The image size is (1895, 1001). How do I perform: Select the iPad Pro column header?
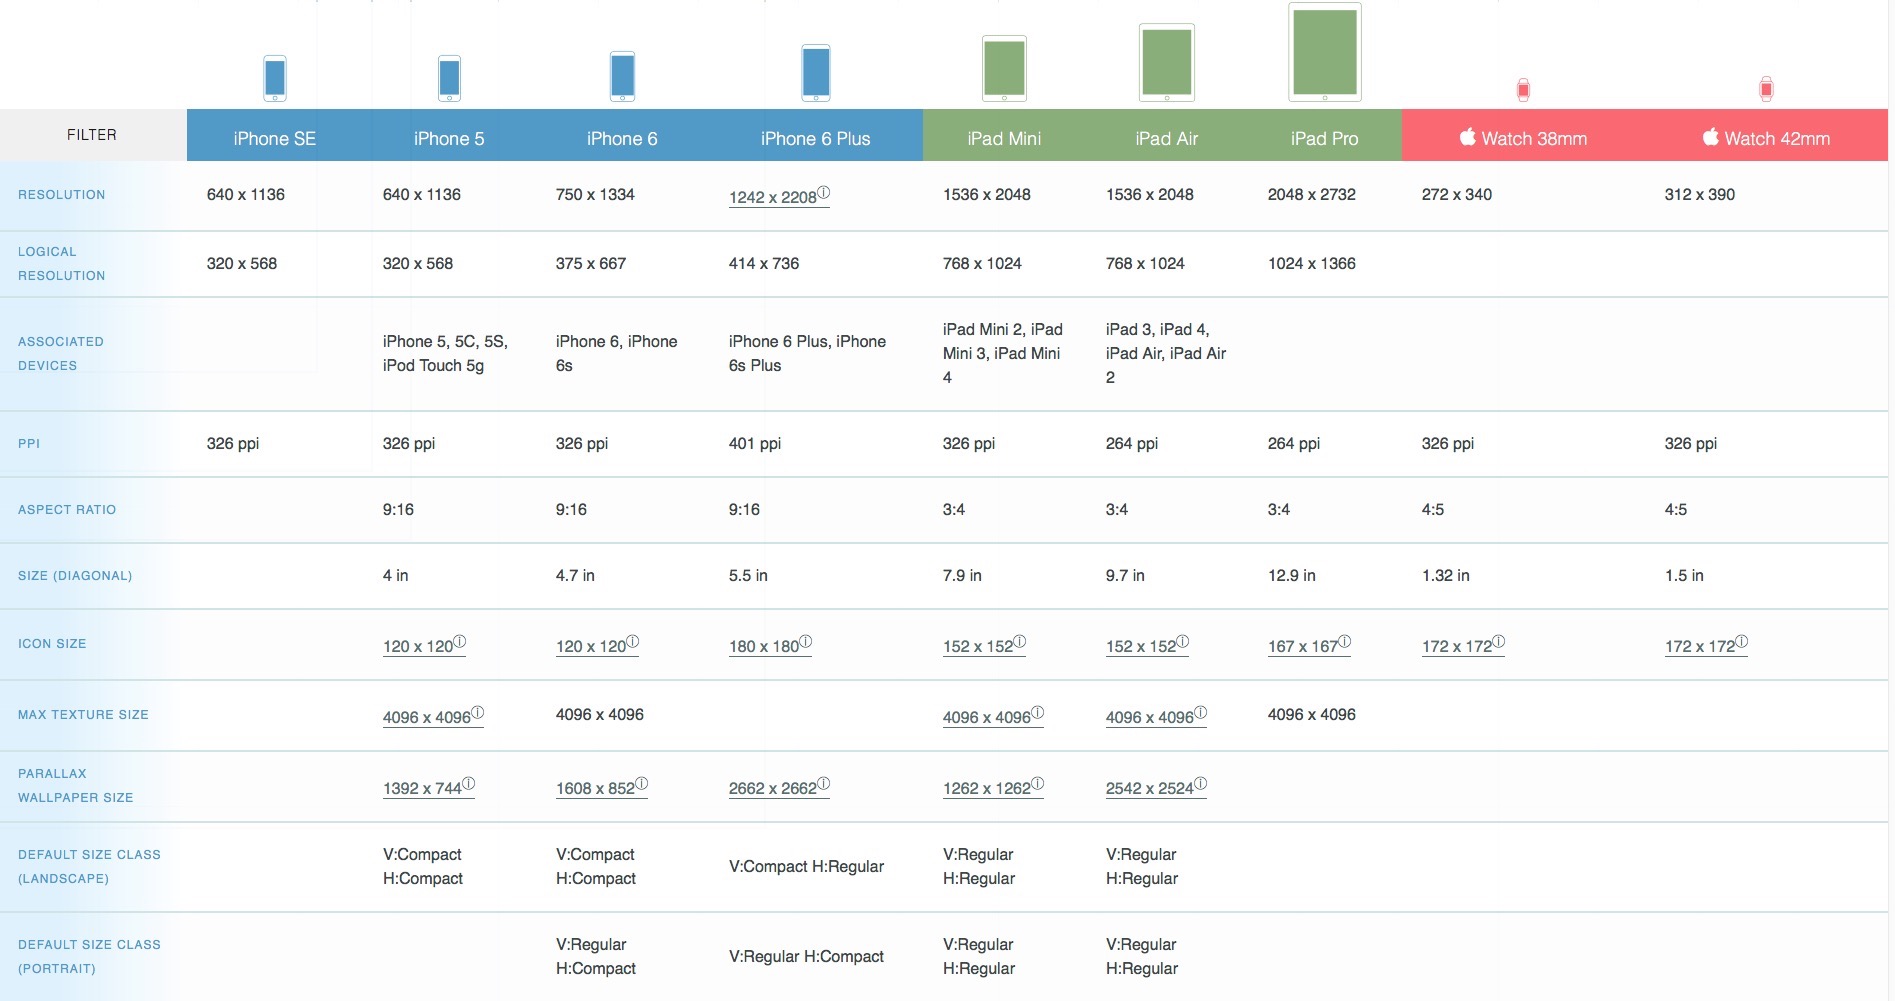(x=1324, y=139)
